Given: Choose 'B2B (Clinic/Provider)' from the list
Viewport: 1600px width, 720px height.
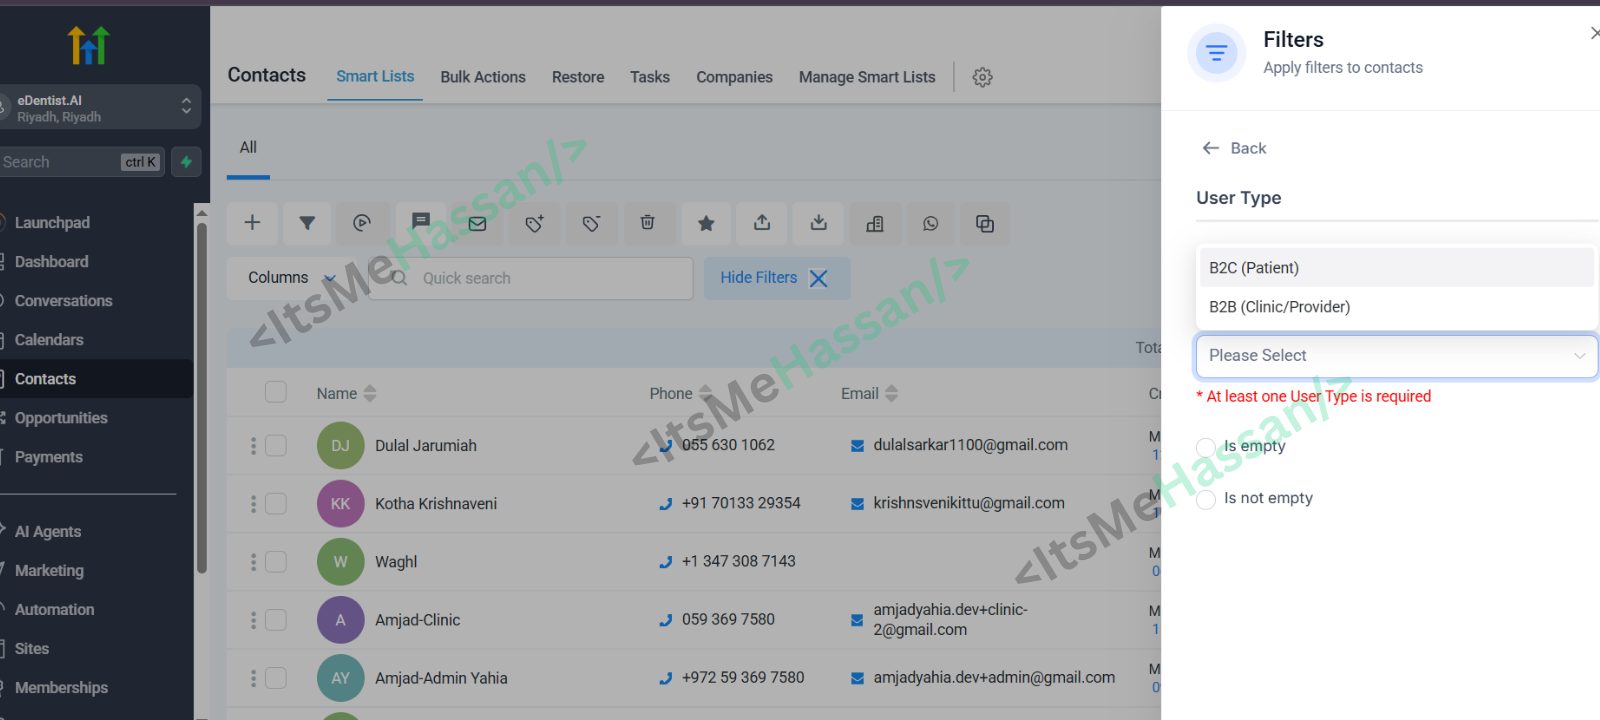Looking at the screenshot, I should tap(1279, 307).
